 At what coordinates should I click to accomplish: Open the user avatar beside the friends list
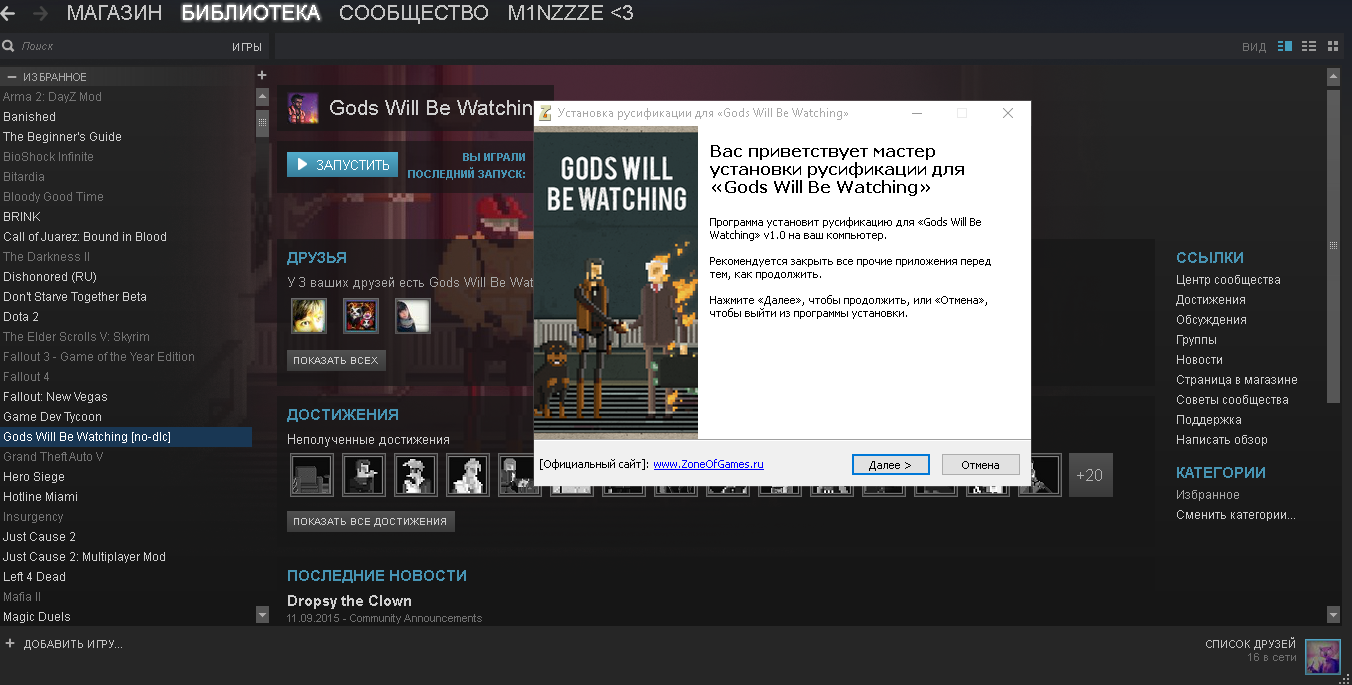tap(1323, 657)
